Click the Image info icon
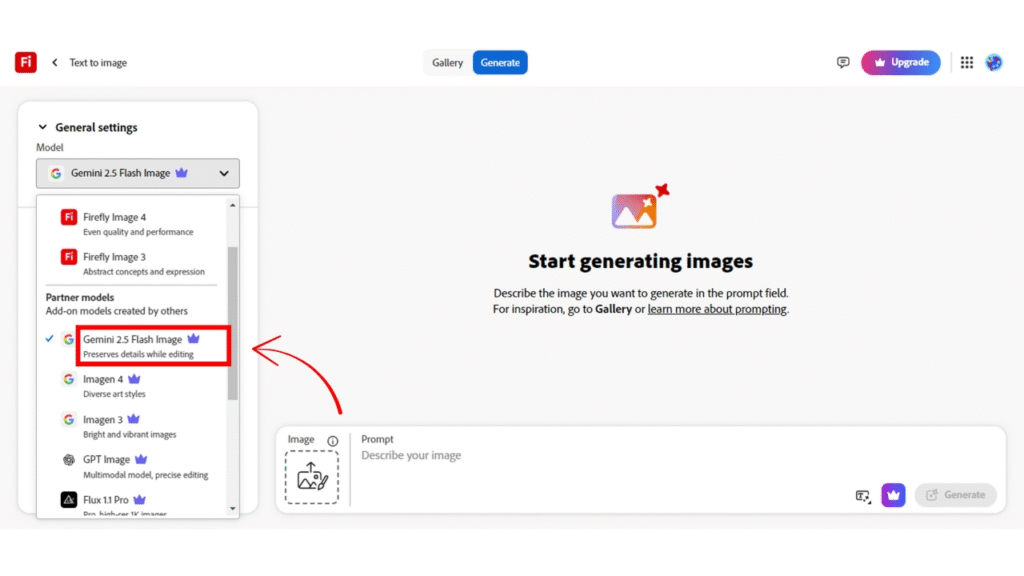 pyautogui.click(x=333, y=441)
